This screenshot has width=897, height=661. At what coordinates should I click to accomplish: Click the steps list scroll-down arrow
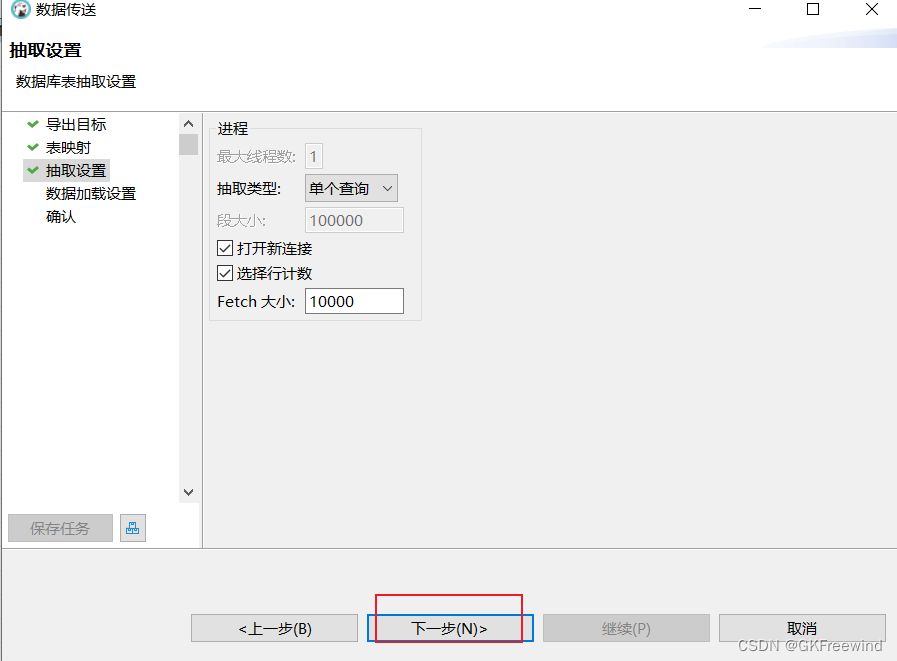click(188, 492)
